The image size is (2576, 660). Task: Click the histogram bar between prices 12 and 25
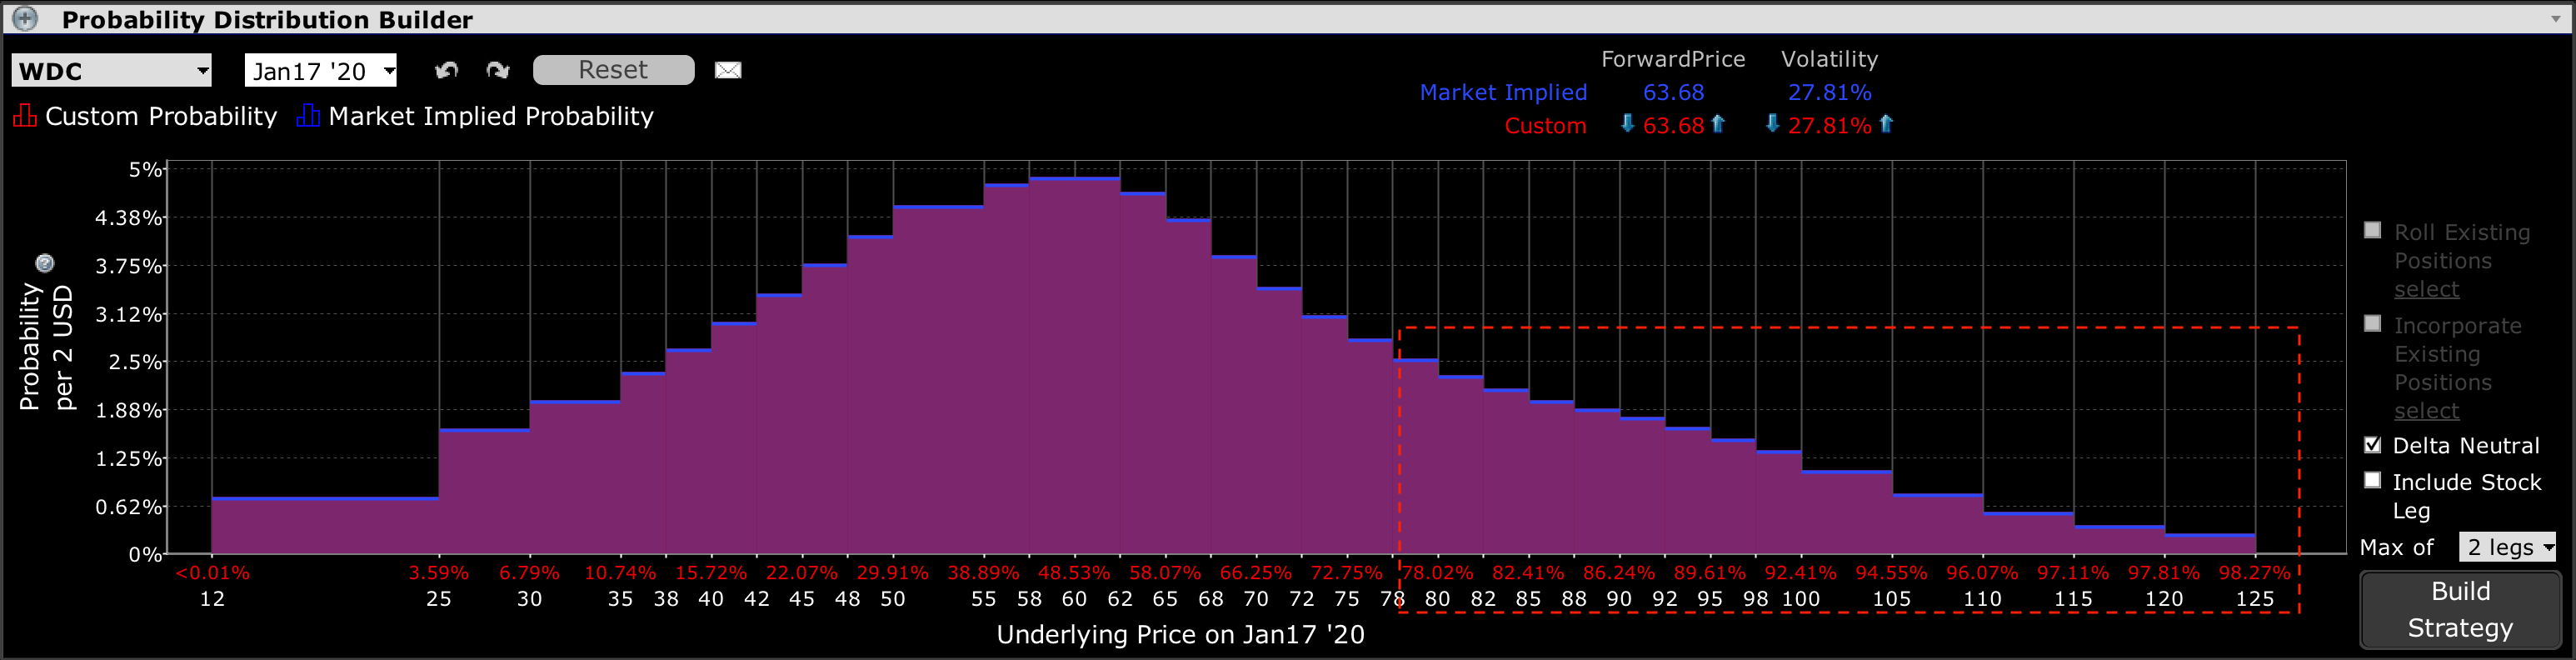coord(325,525)
